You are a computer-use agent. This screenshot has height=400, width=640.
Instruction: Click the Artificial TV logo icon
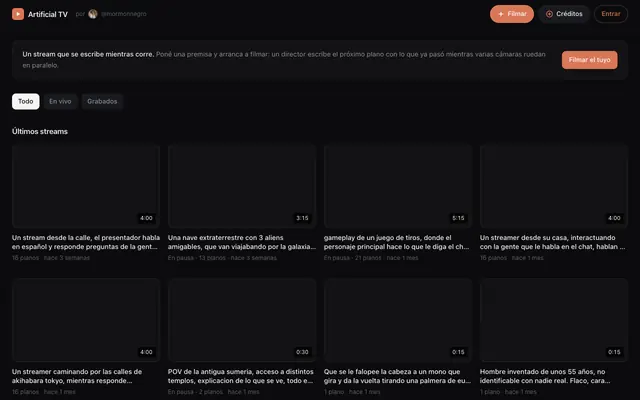[18, 14]
